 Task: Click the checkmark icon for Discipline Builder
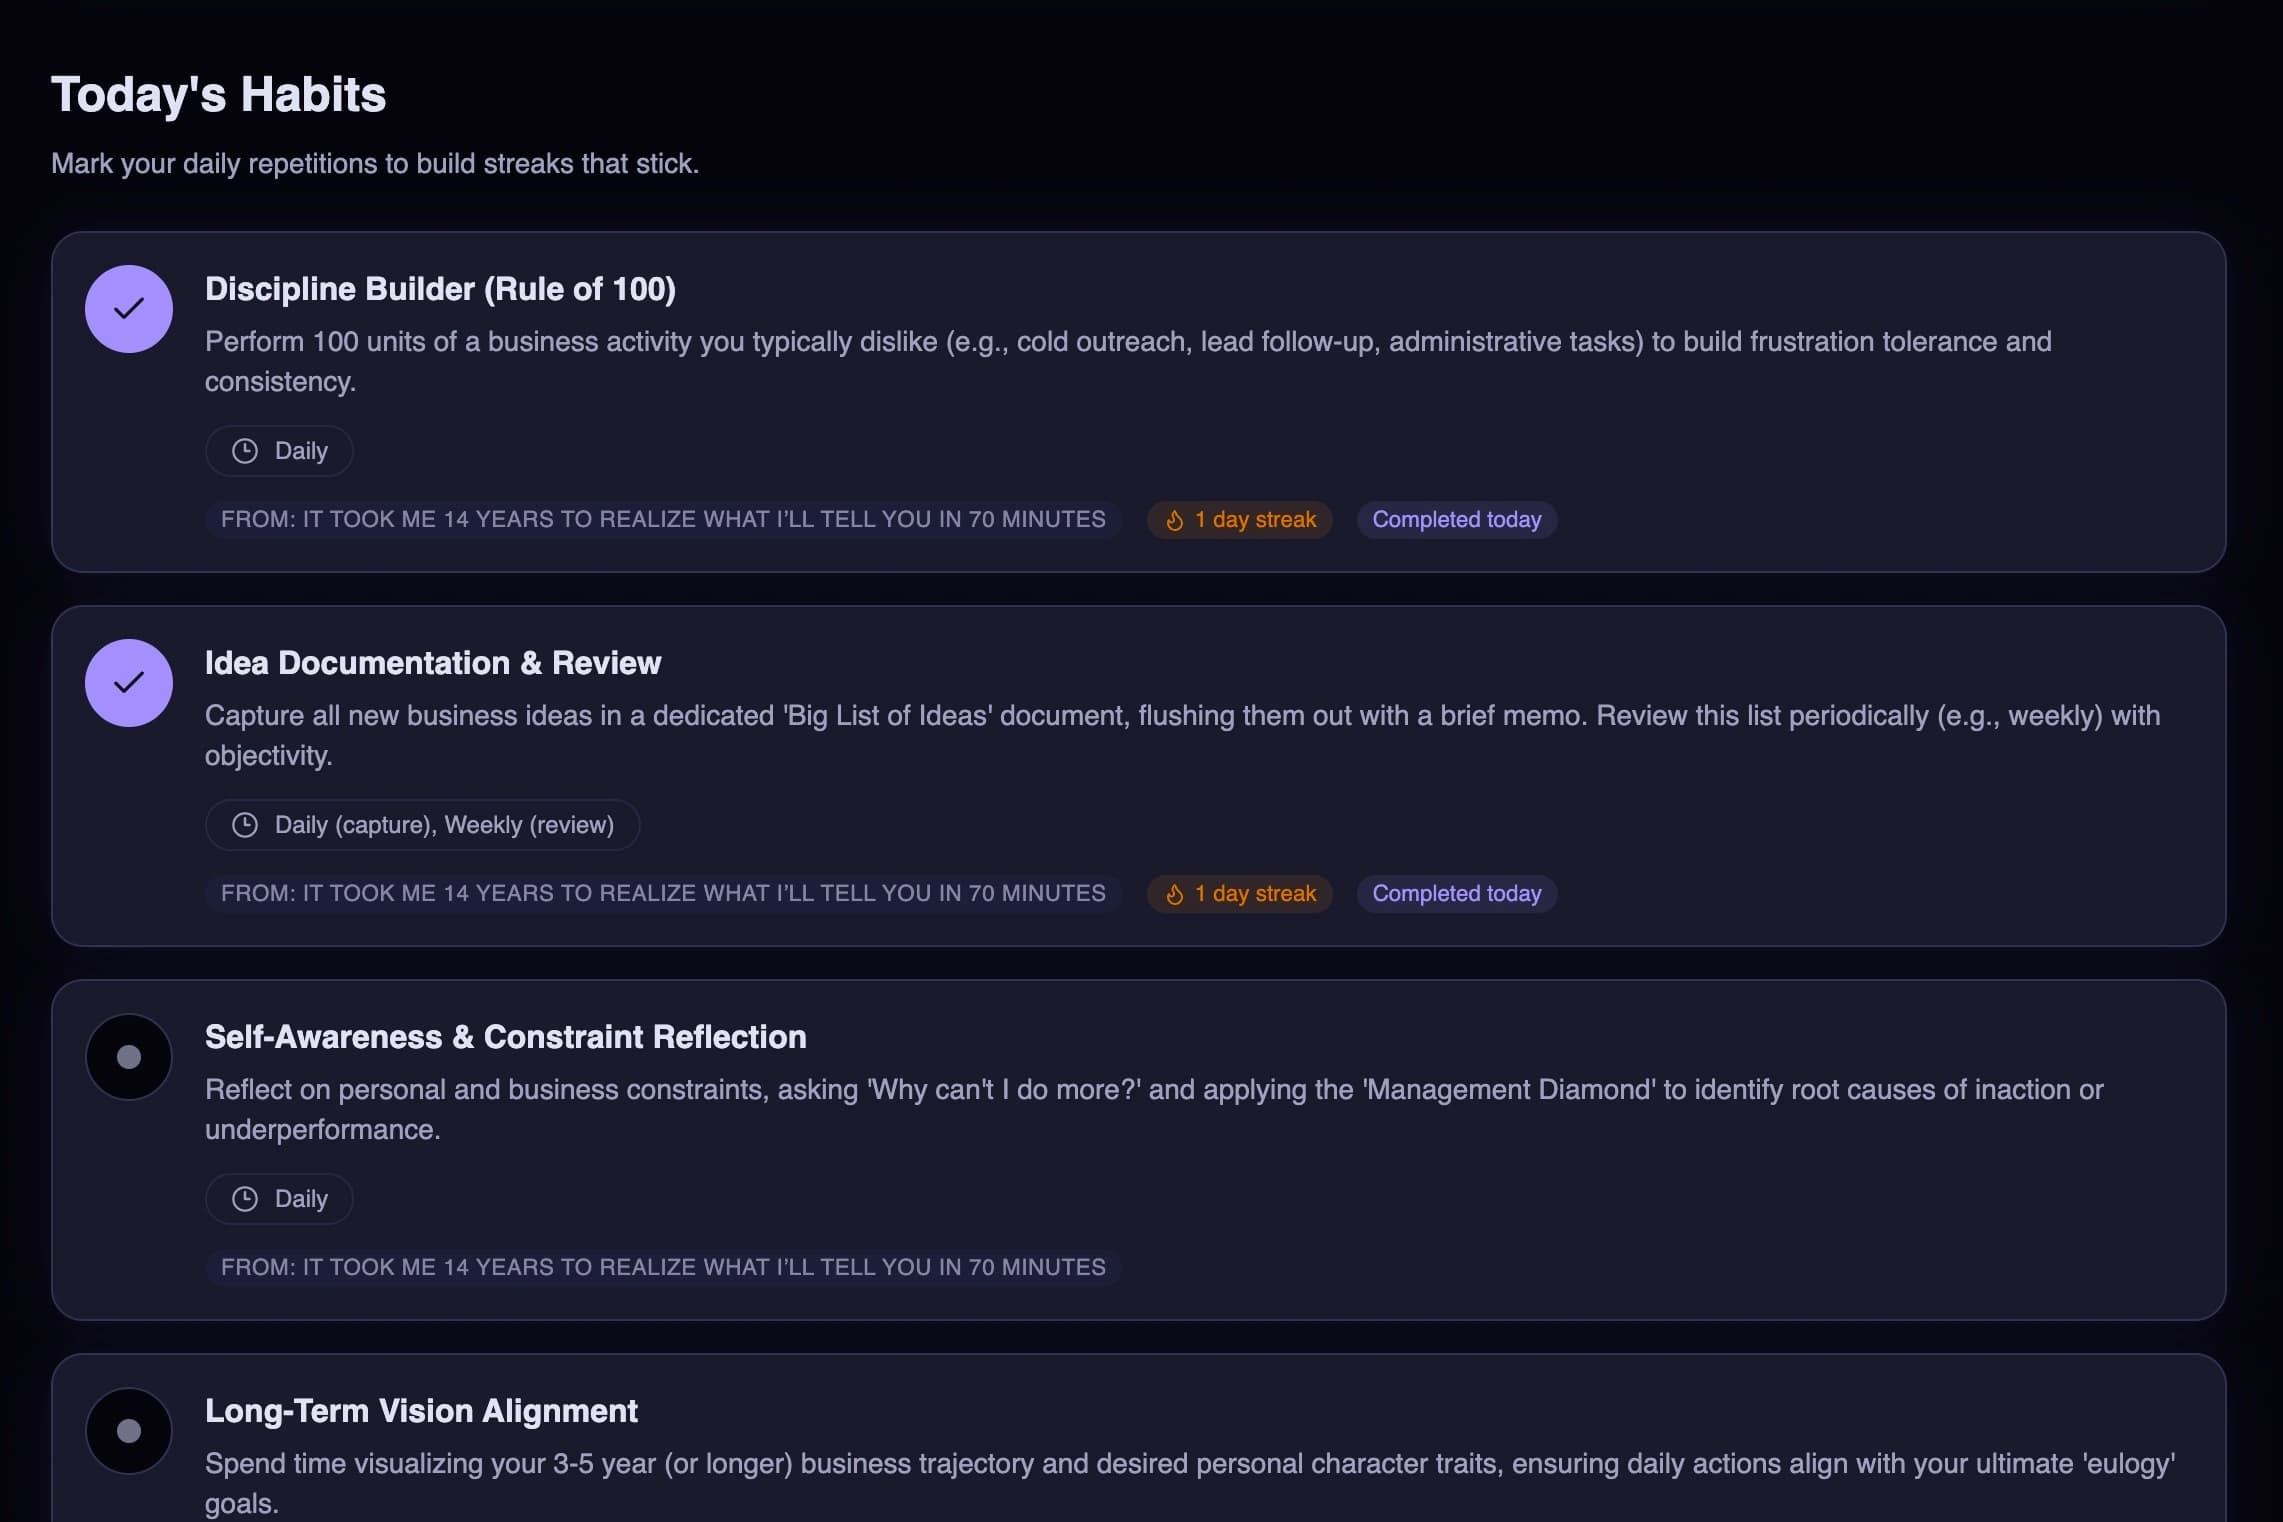pyautogui.click(x=128, y=308)
